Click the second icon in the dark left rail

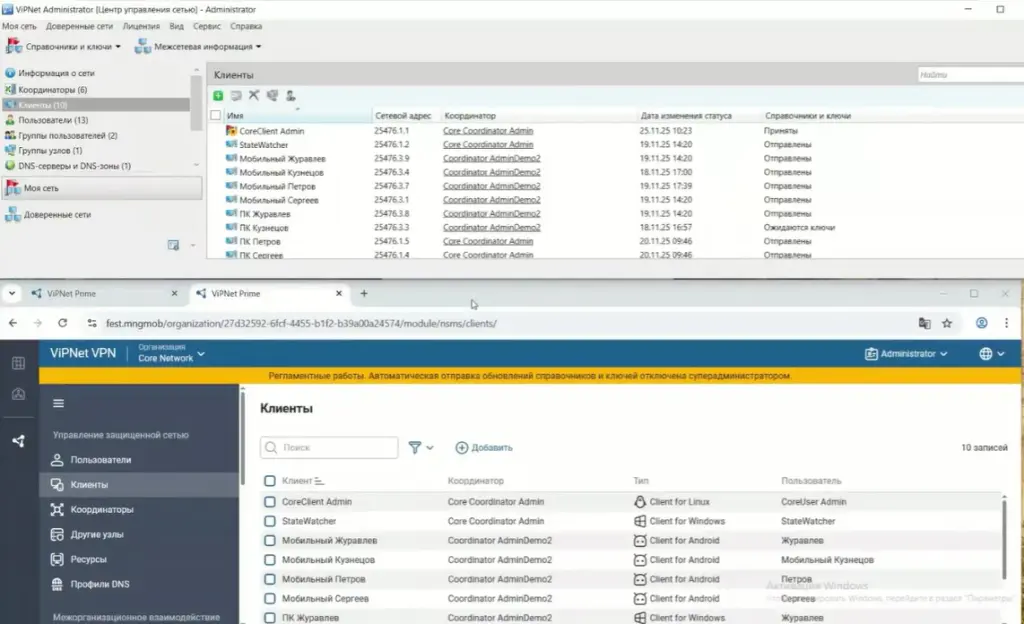[x=18, y=394]
